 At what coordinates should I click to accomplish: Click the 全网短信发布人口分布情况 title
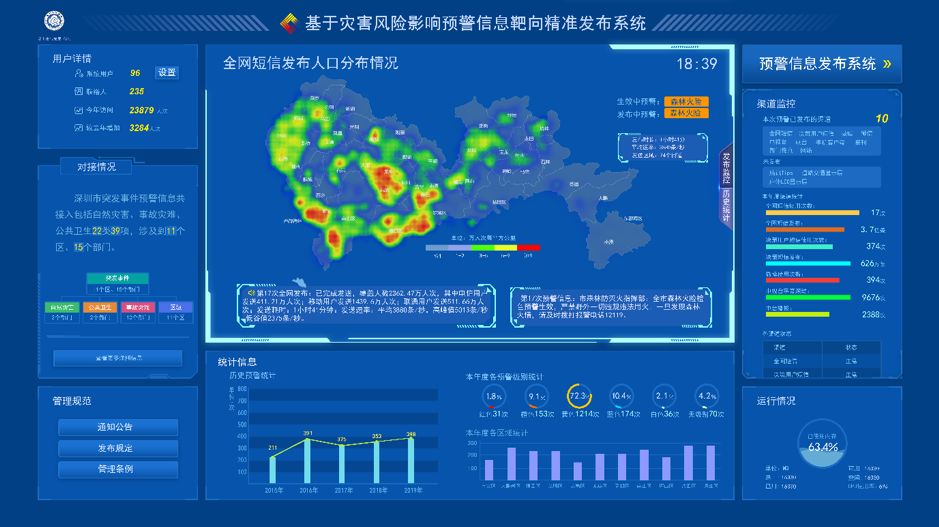tap(310, 63)
